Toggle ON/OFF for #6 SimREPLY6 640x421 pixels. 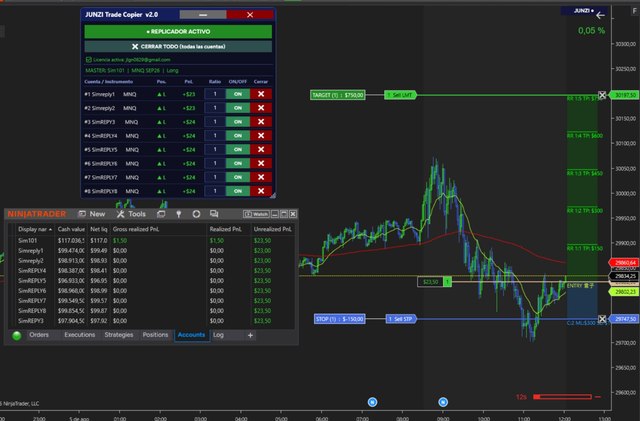pos(238,163)
